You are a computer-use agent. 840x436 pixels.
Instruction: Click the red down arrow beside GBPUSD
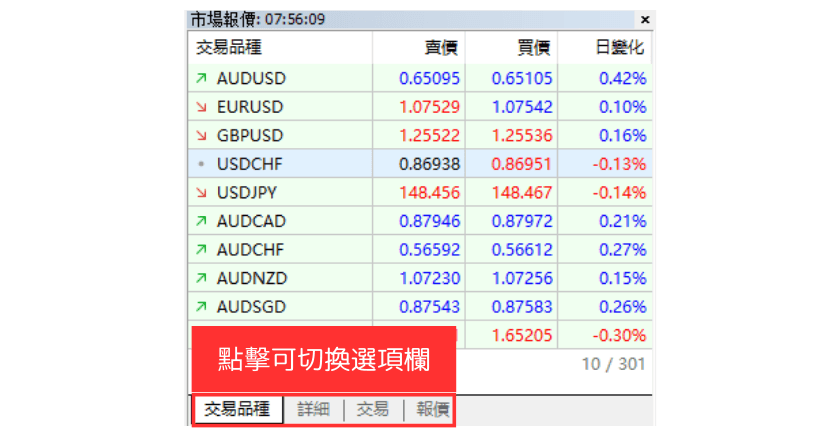(x=201, y=136)
